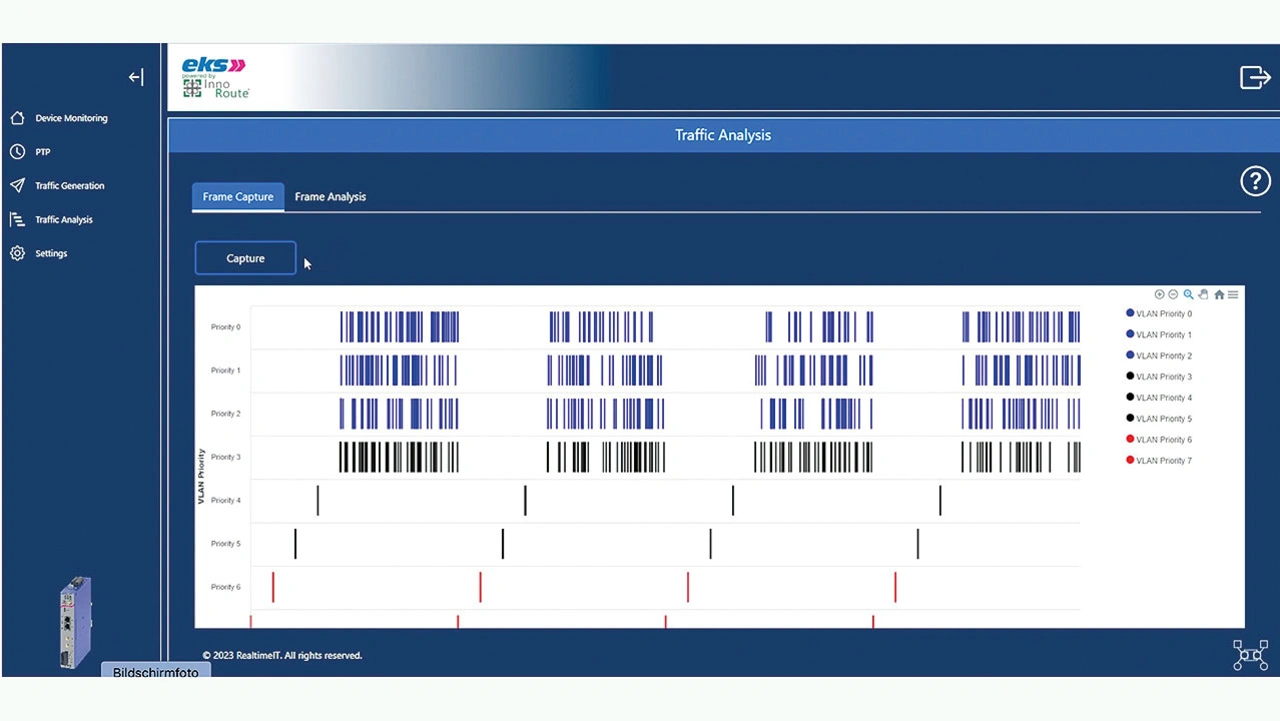The image size is (1280, 721).
Task: Click the red VLAN Priority 7 legend marker
Action: tap(1130, 460)
